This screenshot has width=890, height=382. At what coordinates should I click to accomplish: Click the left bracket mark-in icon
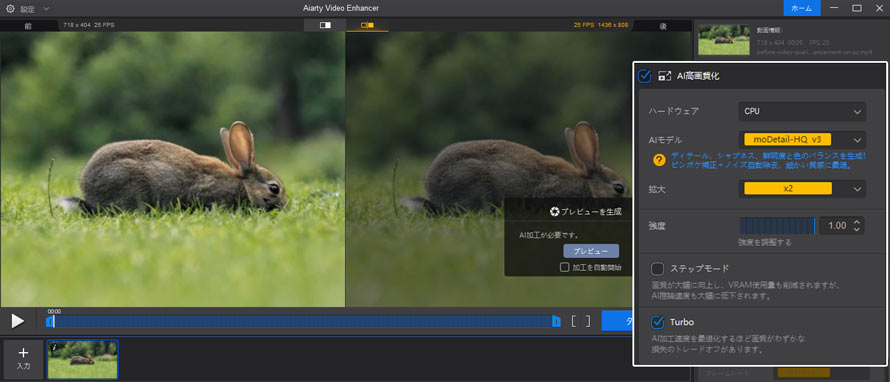tap(574, 321)
